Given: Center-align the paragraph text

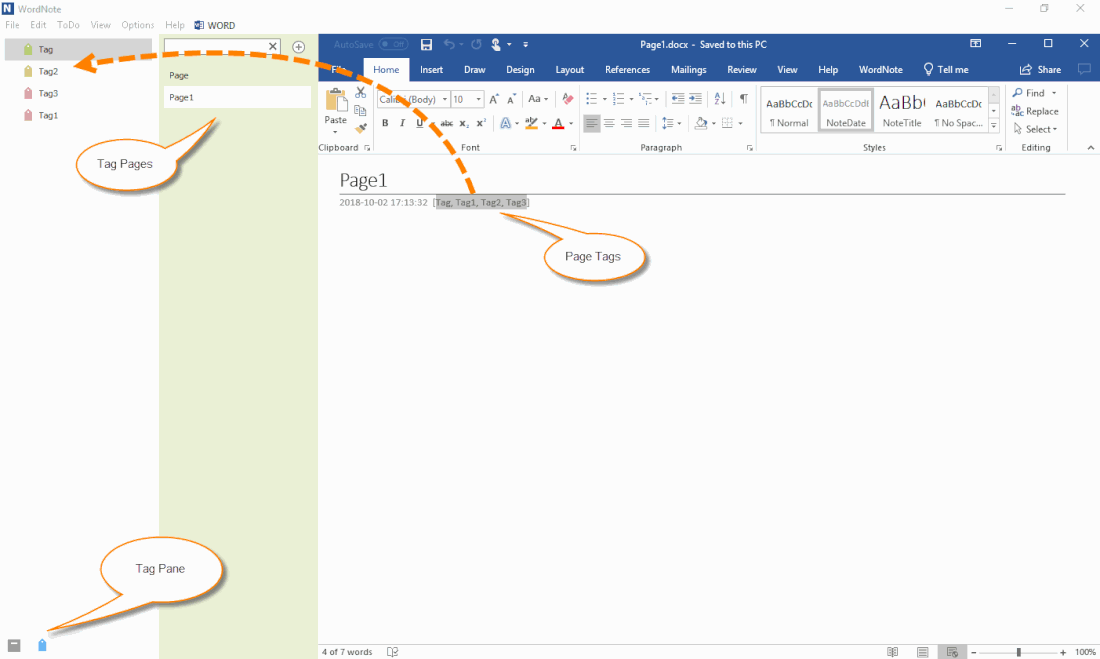Looking at the screenshot, I should tap(609, 123).
